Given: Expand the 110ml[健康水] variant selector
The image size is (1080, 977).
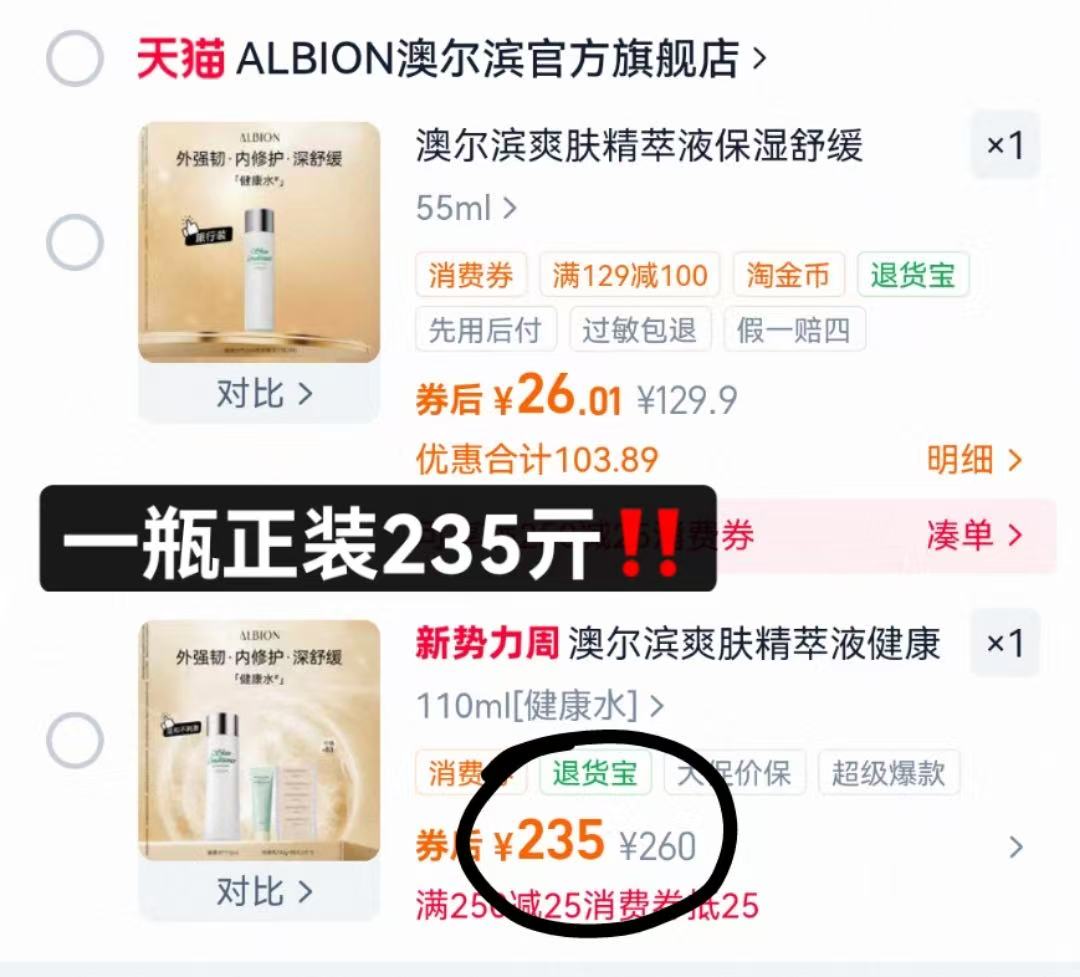Looking at the screenshot, I should pyautogui.click(x=540, y=706).
